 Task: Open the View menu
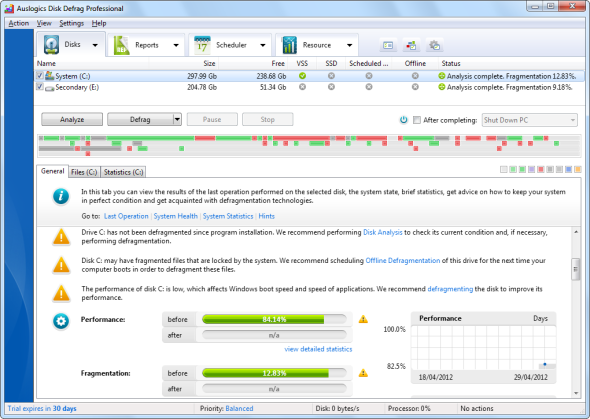(44, 23)
